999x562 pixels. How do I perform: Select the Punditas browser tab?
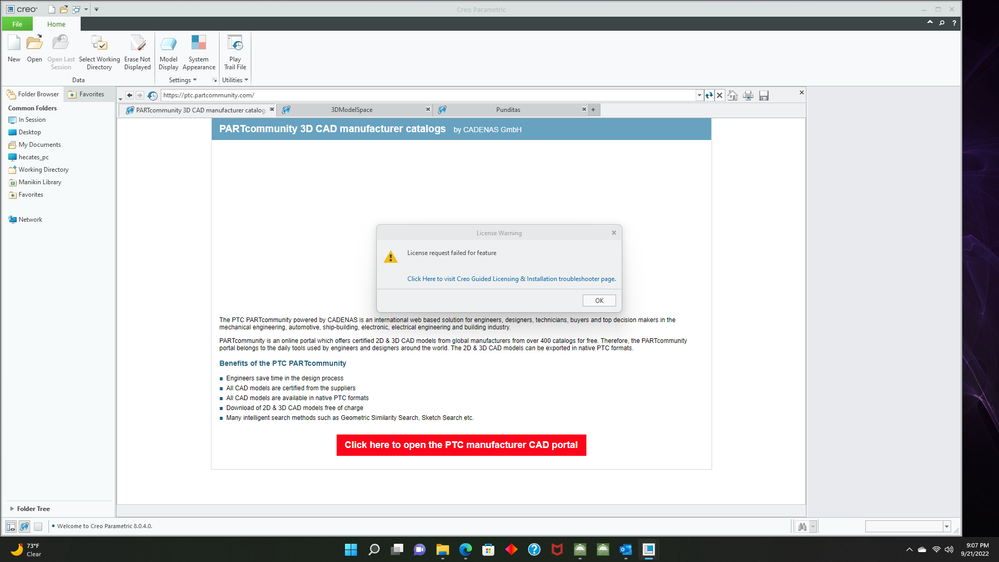pyautogui.click(x=508, y=110)
